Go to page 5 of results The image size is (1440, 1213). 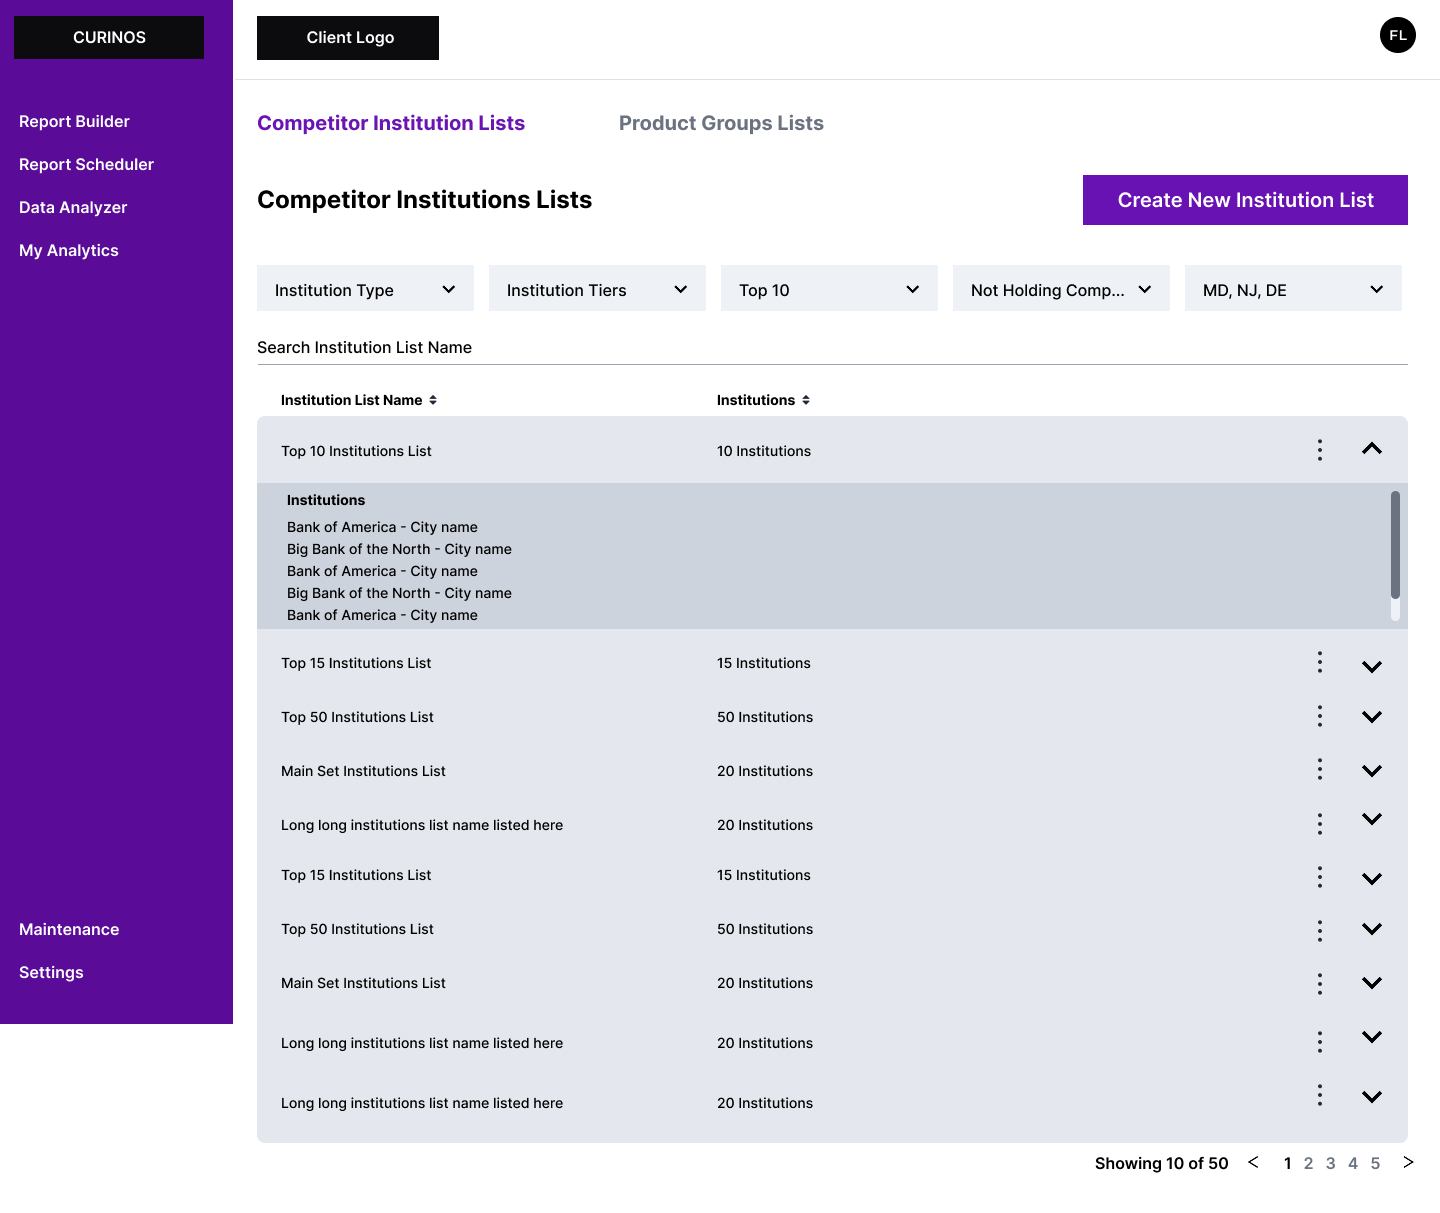pos(1375,1163)
